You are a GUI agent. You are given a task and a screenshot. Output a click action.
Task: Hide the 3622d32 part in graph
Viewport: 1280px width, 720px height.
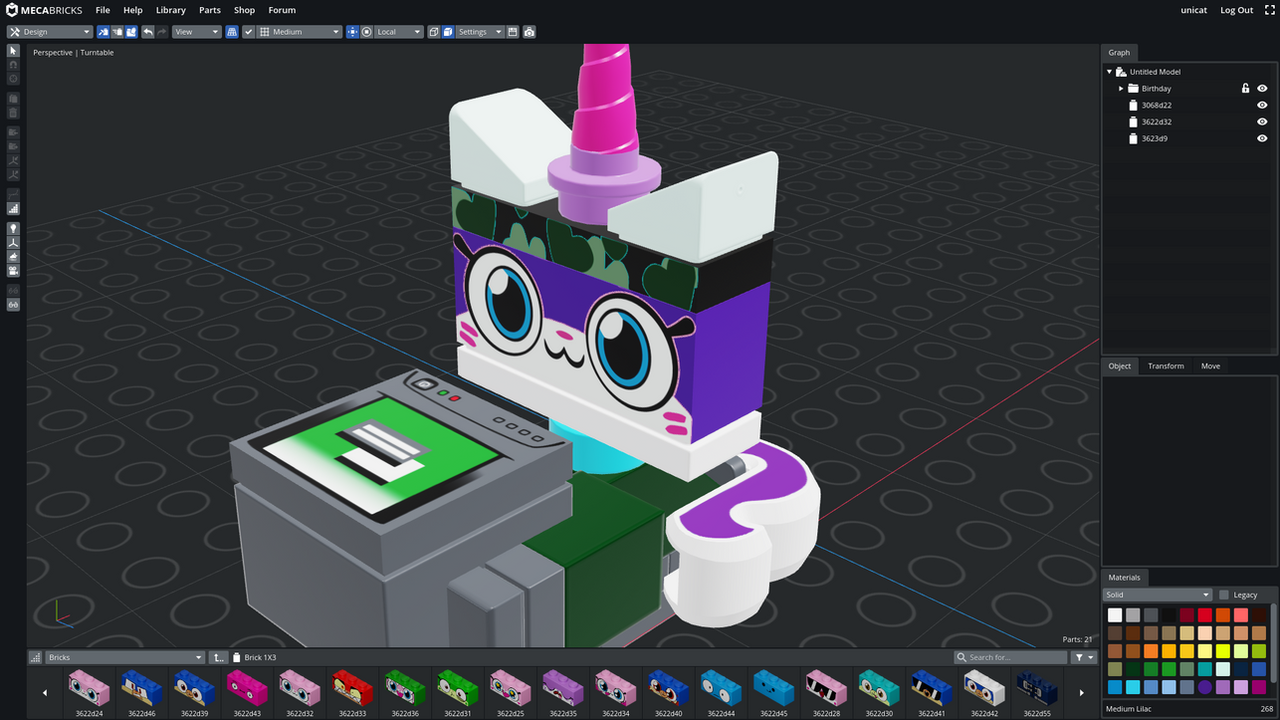coord(1262,122)
